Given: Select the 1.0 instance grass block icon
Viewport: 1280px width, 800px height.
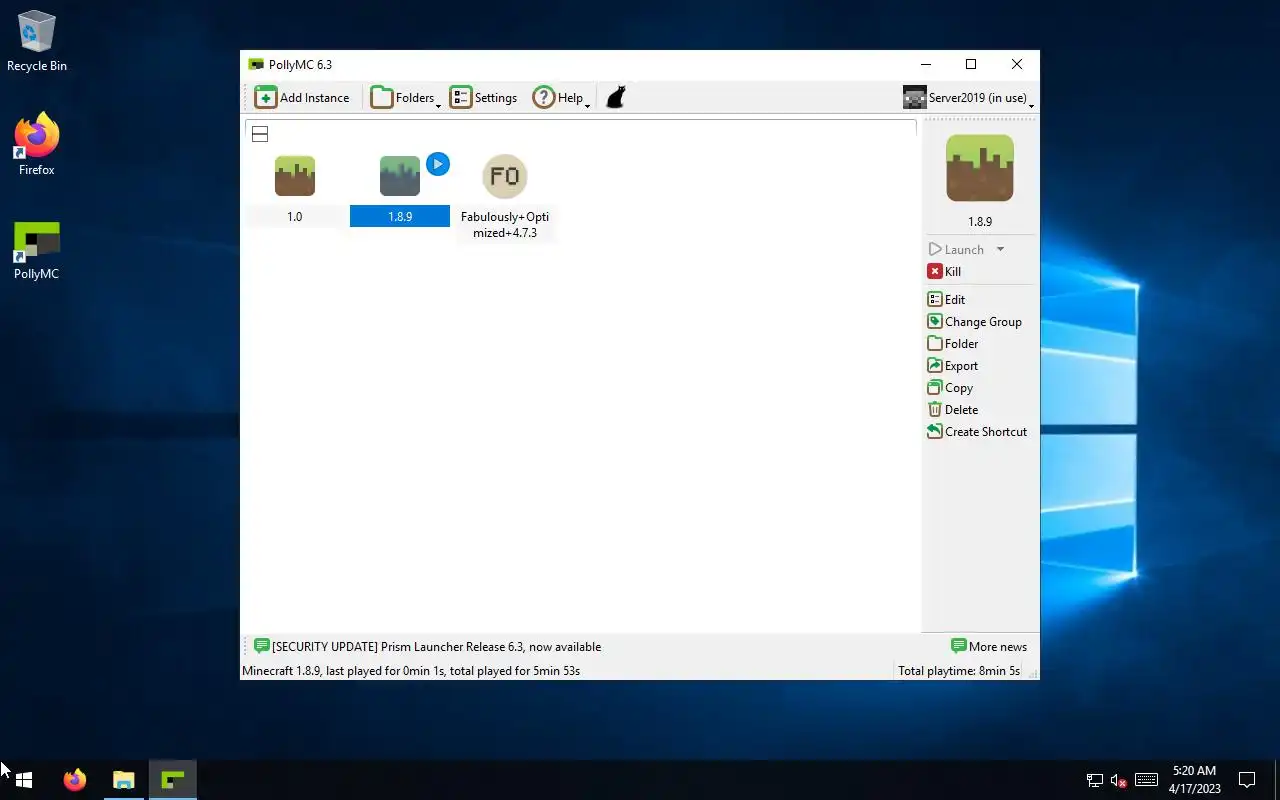Looking at the screenshot, I should (x=295, y=176).
